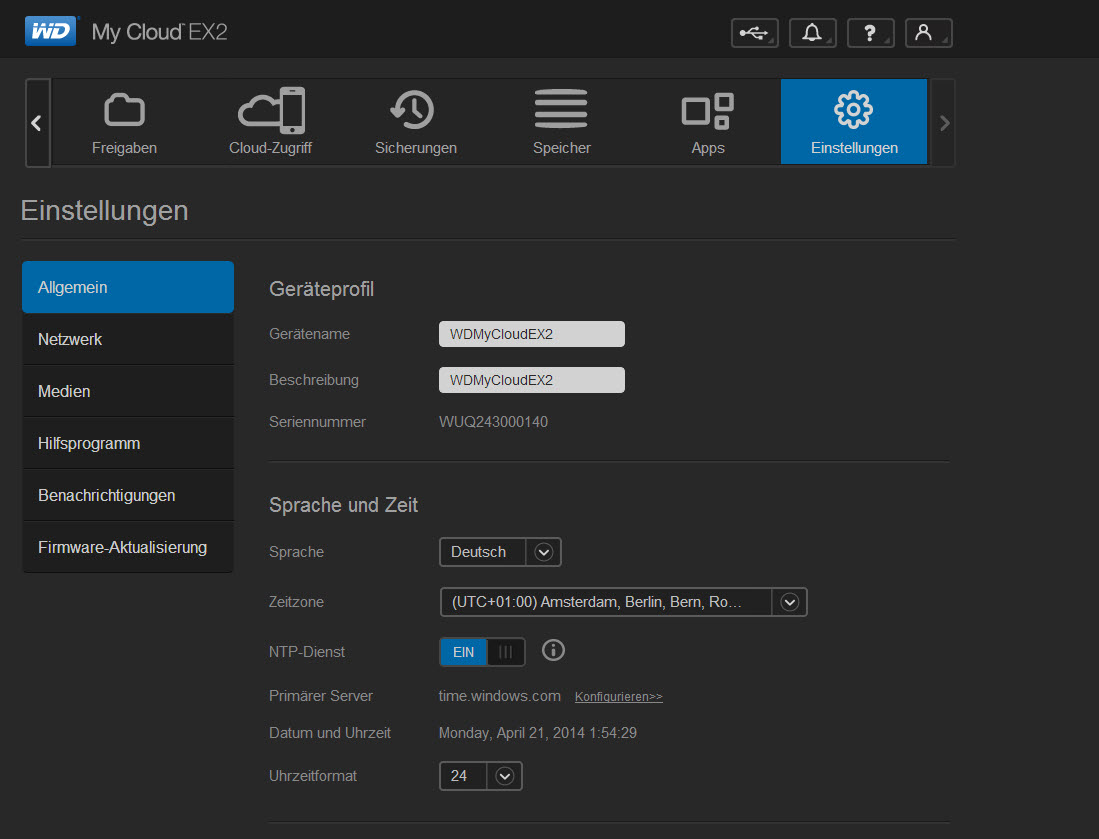
Task: Open the user account icon
Action: click(928, 33)
